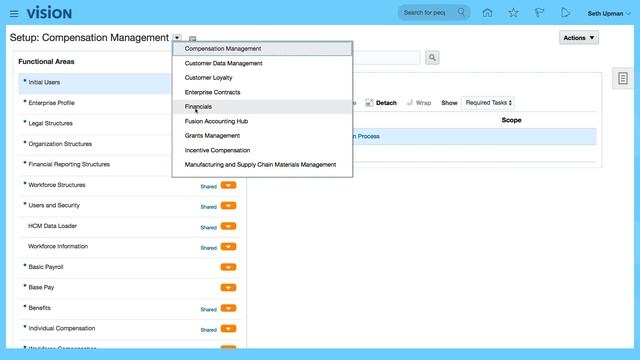Select the Users and Security functional area

coord(54,205)
